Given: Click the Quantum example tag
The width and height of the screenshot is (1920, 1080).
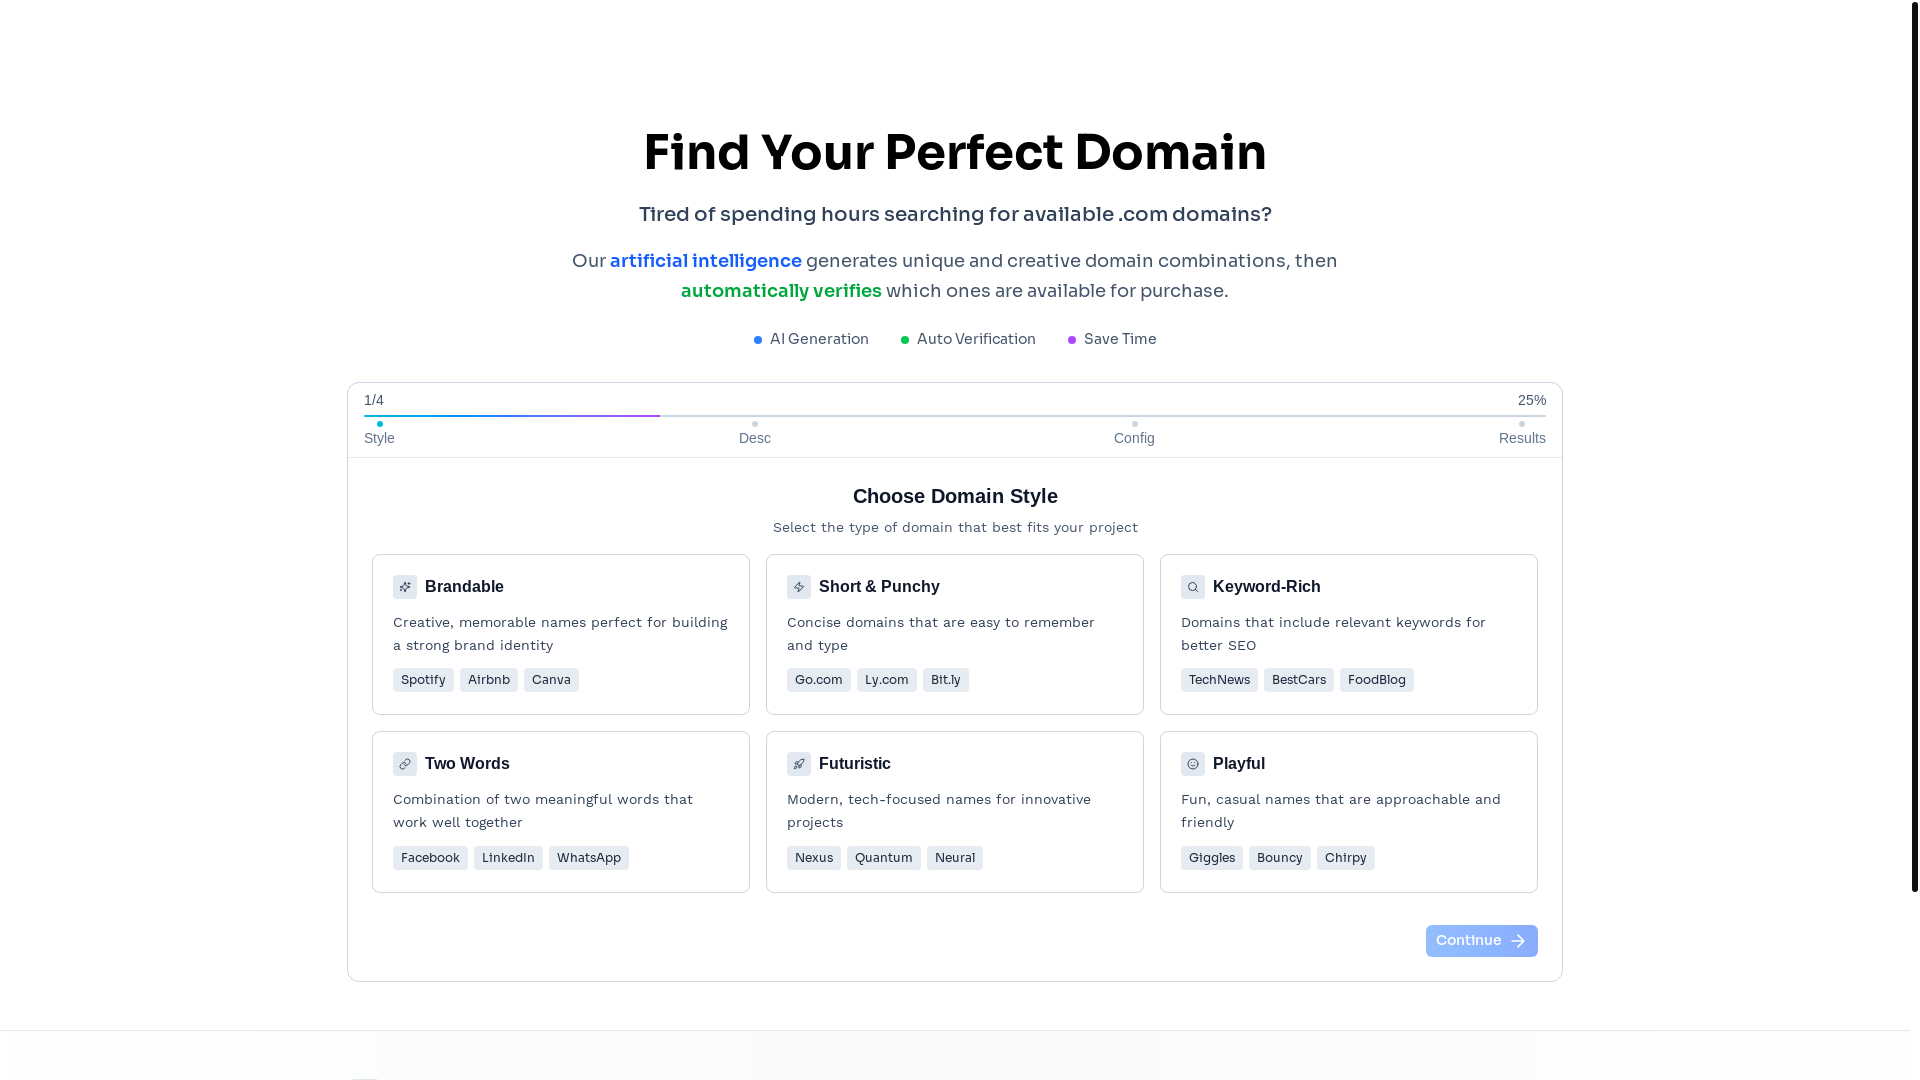Looking at the screenshot, I should 884,858.
